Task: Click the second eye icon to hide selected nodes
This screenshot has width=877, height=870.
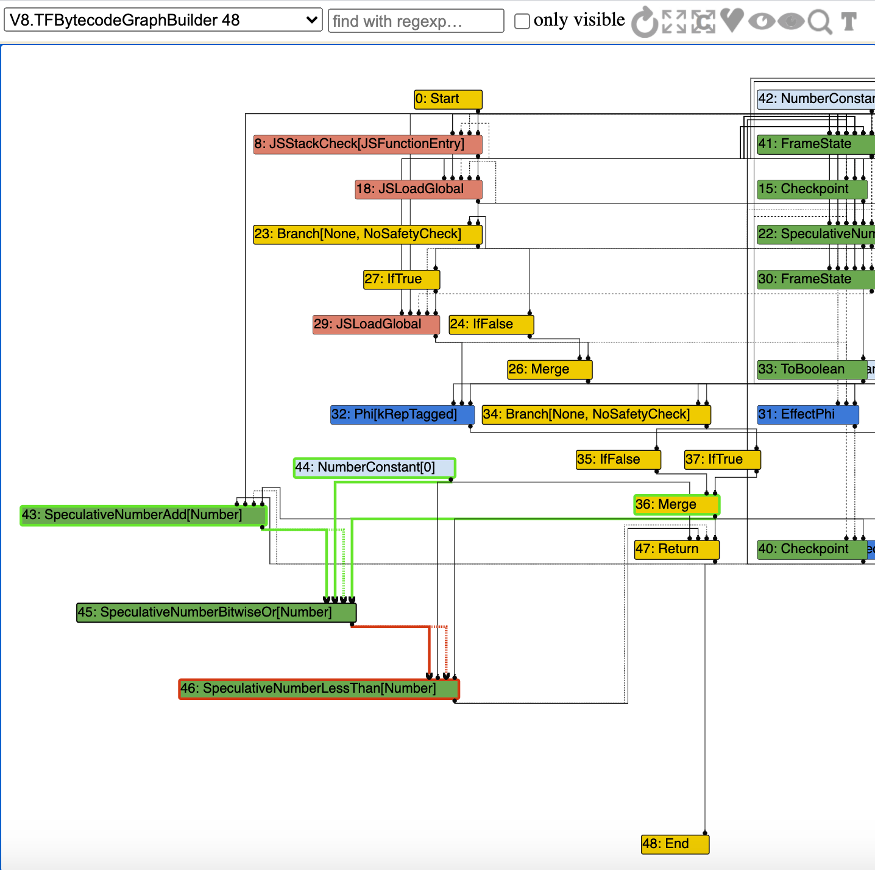Action: pos(790,21)
